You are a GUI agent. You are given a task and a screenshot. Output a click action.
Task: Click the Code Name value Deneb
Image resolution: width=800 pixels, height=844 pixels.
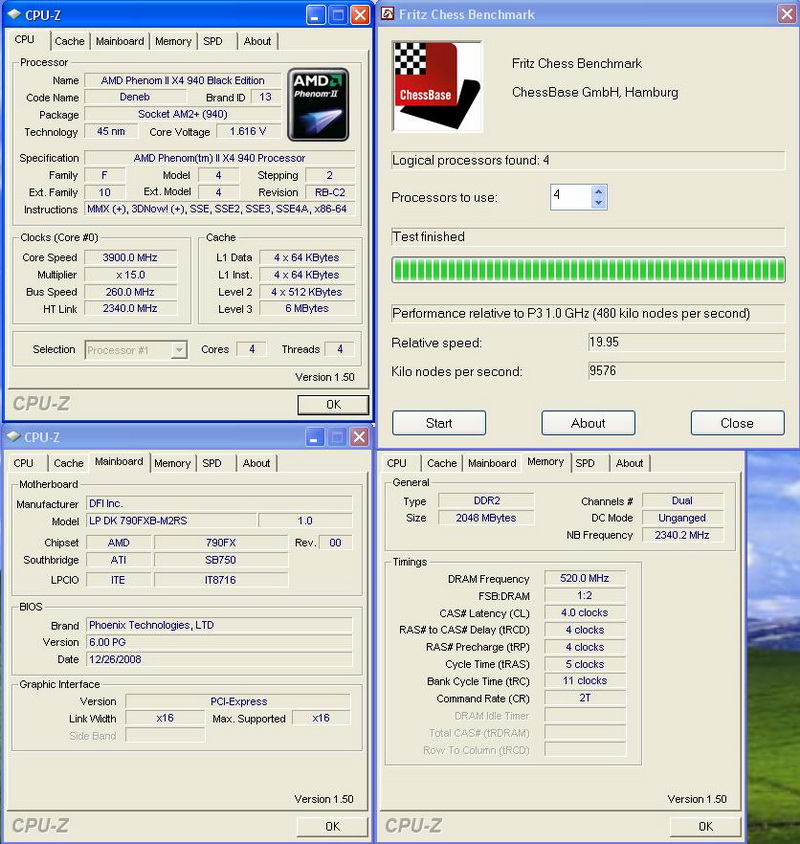(x=135, y=97)
